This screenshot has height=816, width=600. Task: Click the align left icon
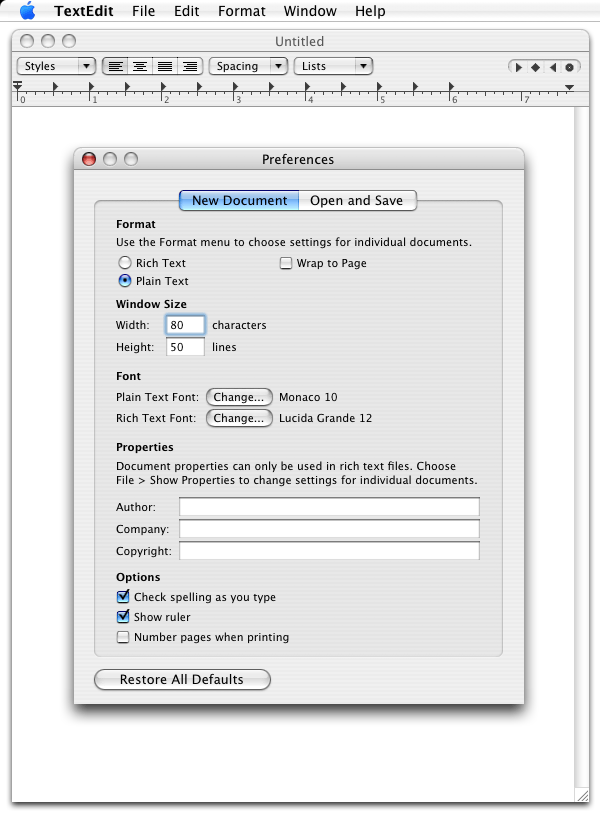116,67
